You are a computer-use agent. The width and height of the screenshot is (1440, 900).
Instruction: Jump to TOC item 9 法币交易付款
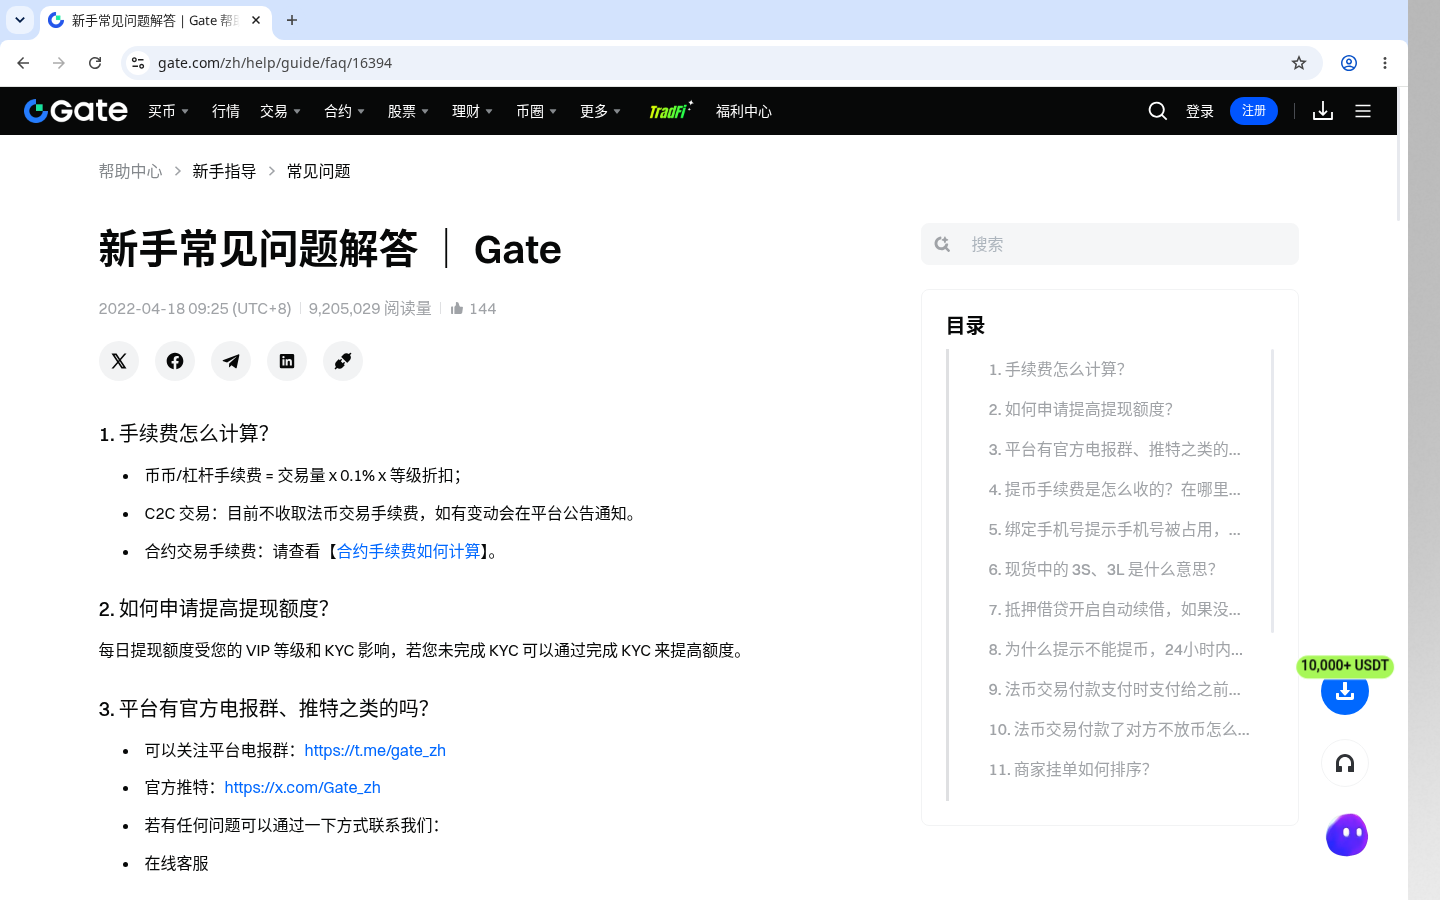pyautogui.click(x=1115, y=689)
